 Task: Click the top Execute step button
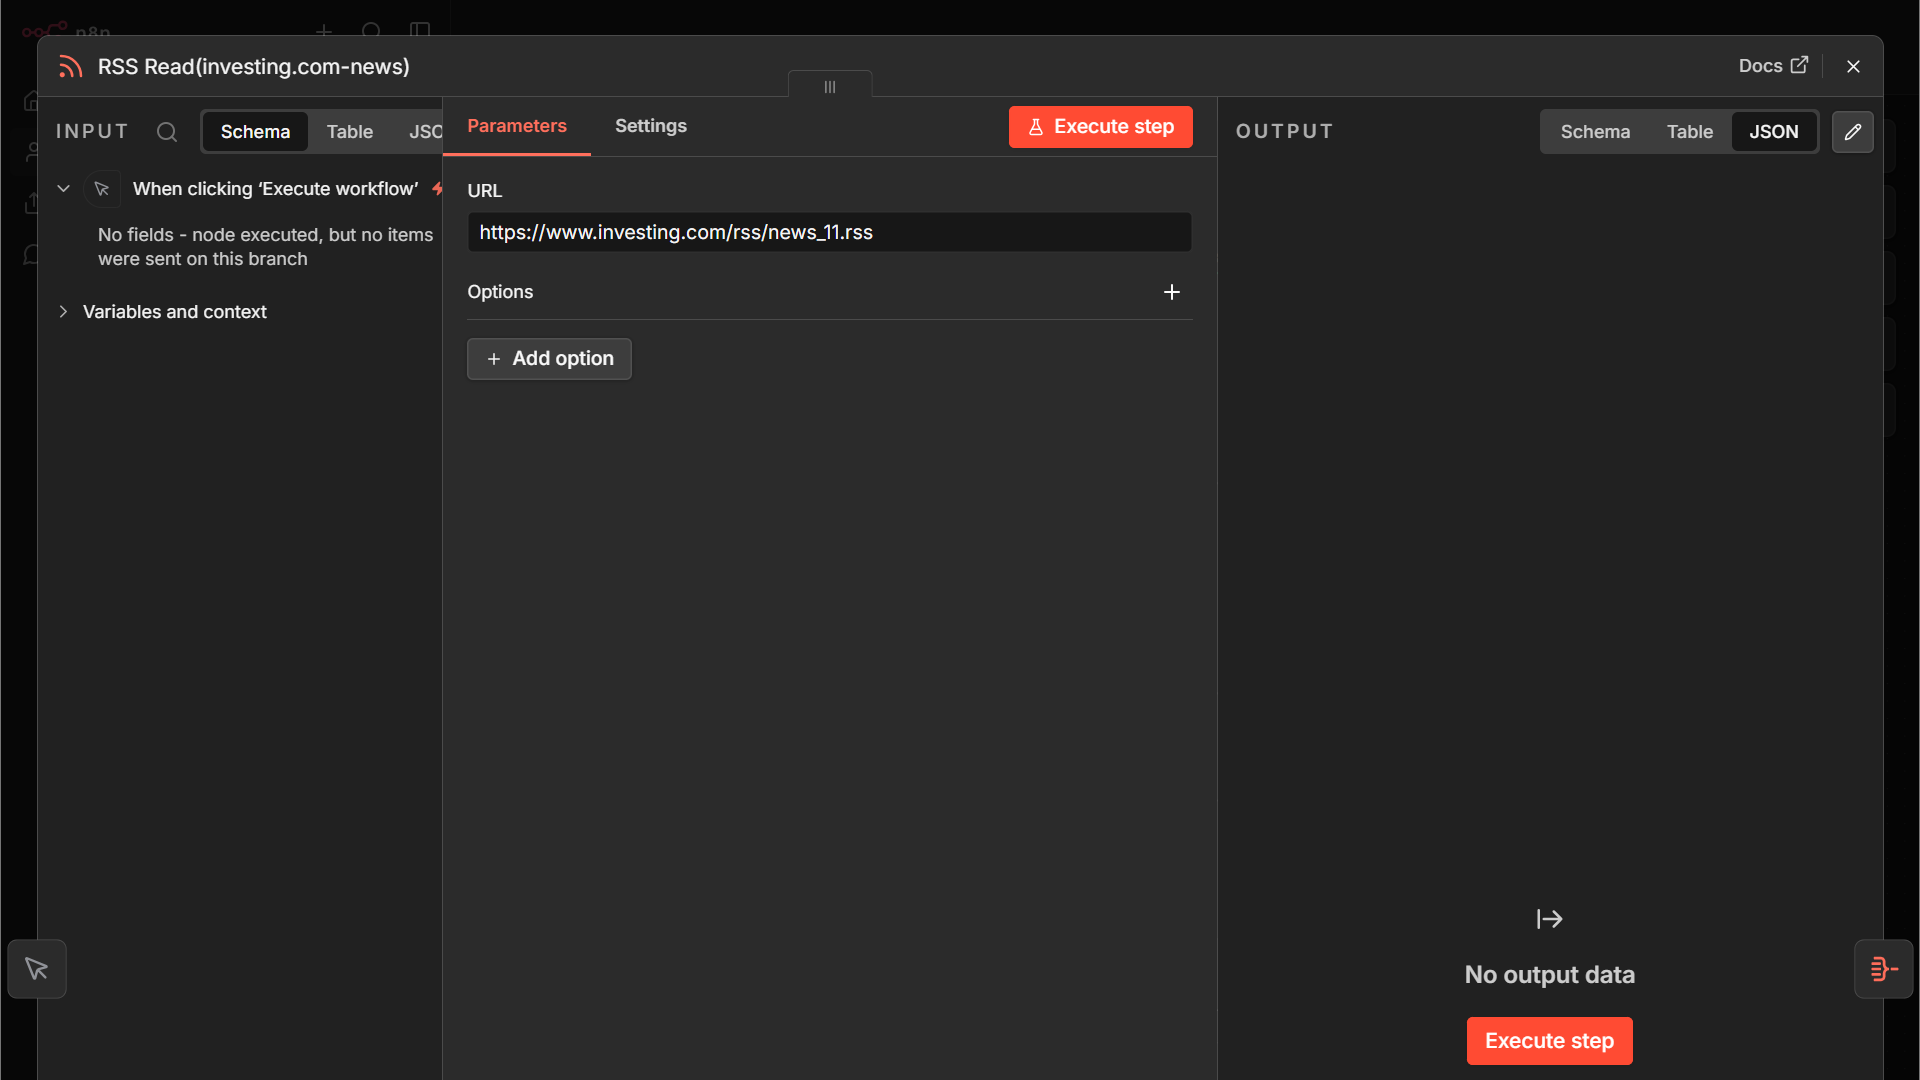(x=1100, y=127)
